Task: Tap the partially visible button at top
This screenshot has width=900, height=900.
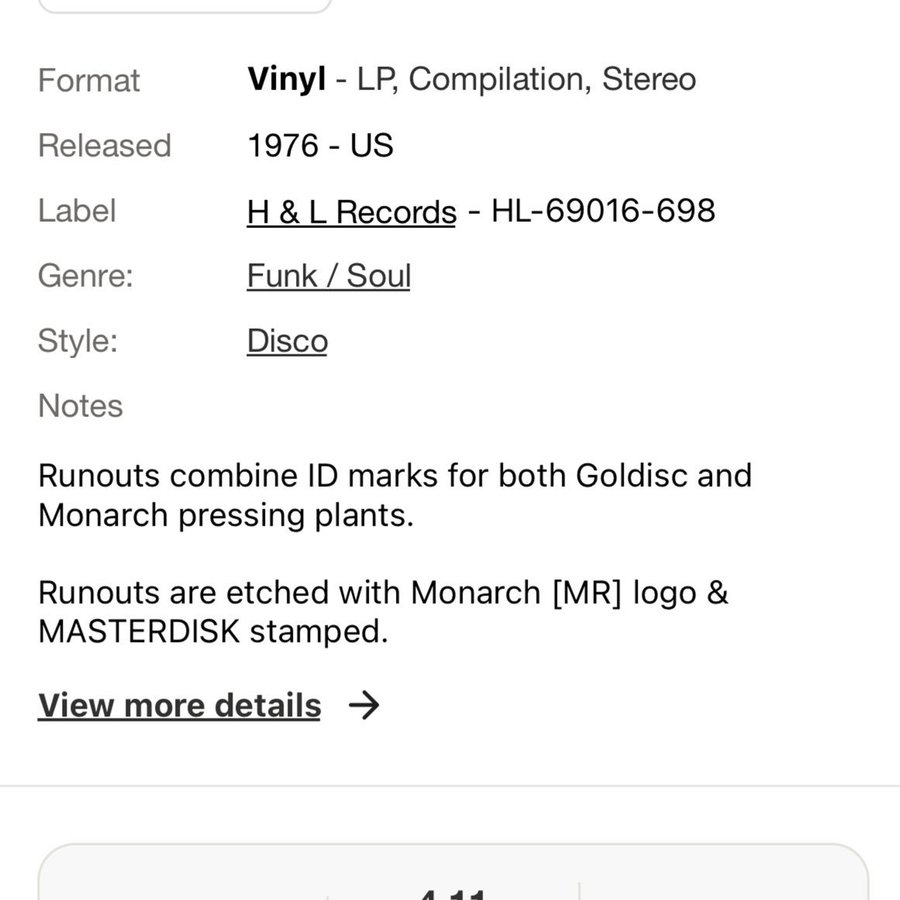Action: click(x=185, y=5)
